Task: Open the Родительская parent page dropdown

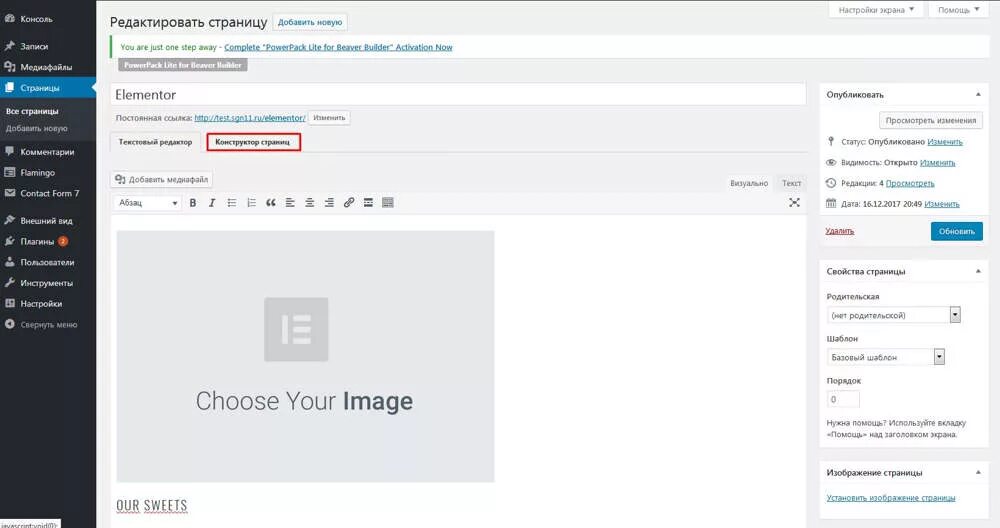Action: coord(893,315)
